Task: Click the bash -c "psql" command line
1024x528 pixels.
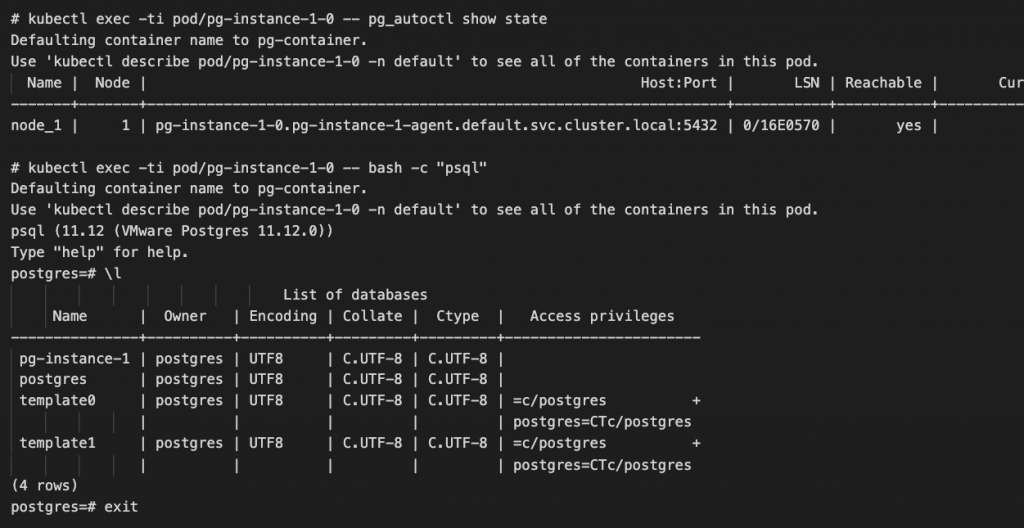Action: coord(249,167)
